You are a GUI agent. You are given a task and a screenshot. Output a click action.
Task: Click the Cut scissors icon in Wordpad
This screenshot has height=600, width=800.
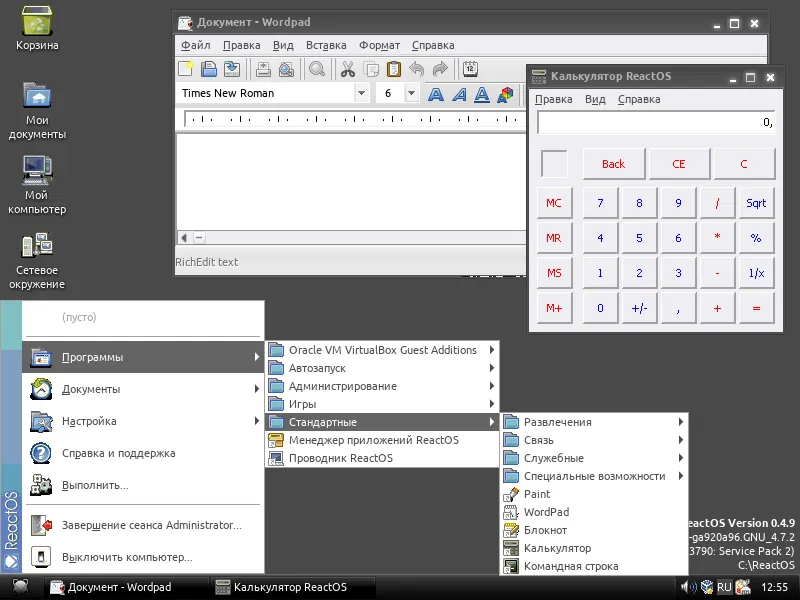tap(348, 68)
